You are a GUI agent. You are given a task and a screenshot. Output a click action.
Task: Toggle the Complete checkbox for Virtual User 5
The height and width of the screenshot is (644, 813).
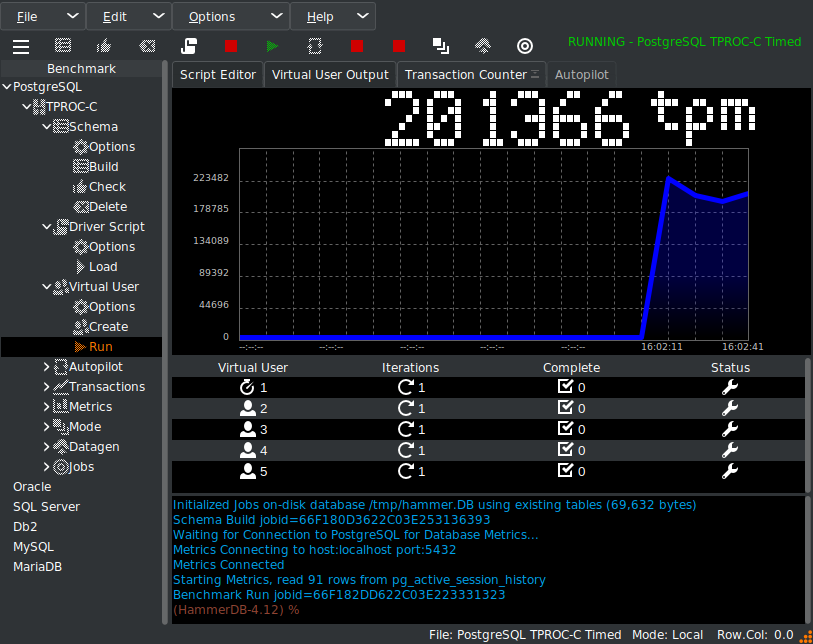tap(565, 470)
